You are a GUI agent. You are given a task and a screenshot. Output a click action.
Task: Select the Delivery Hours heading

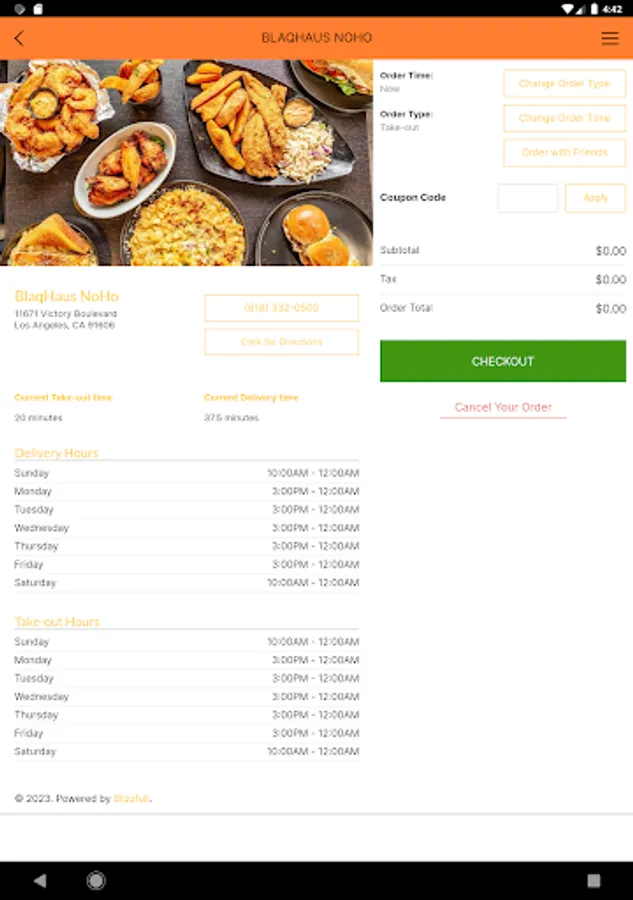(56, 453)
